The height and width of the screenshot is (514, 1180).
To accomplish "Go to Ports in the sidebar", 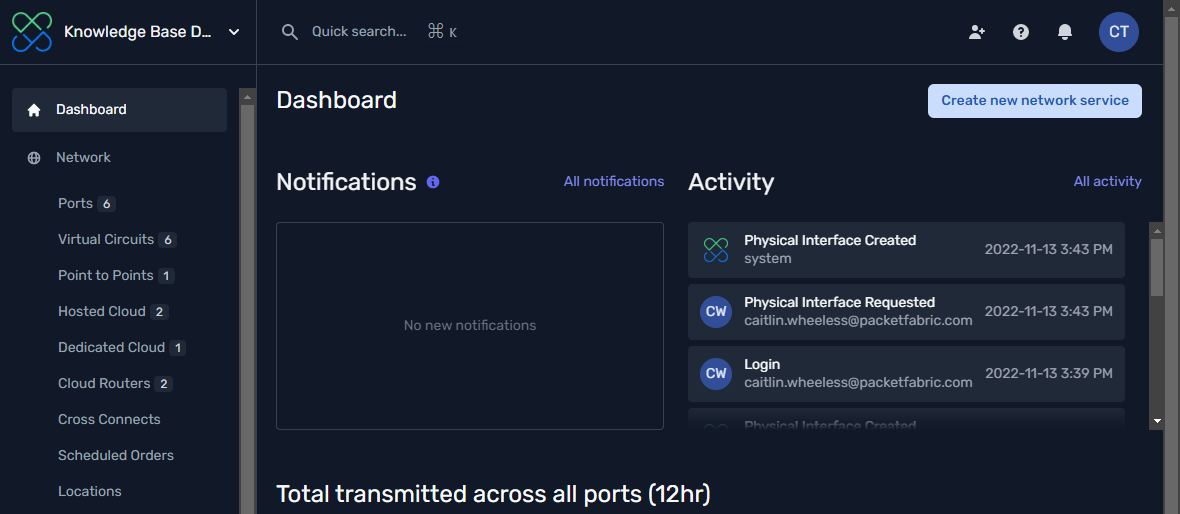I will (x=76, y=204).
